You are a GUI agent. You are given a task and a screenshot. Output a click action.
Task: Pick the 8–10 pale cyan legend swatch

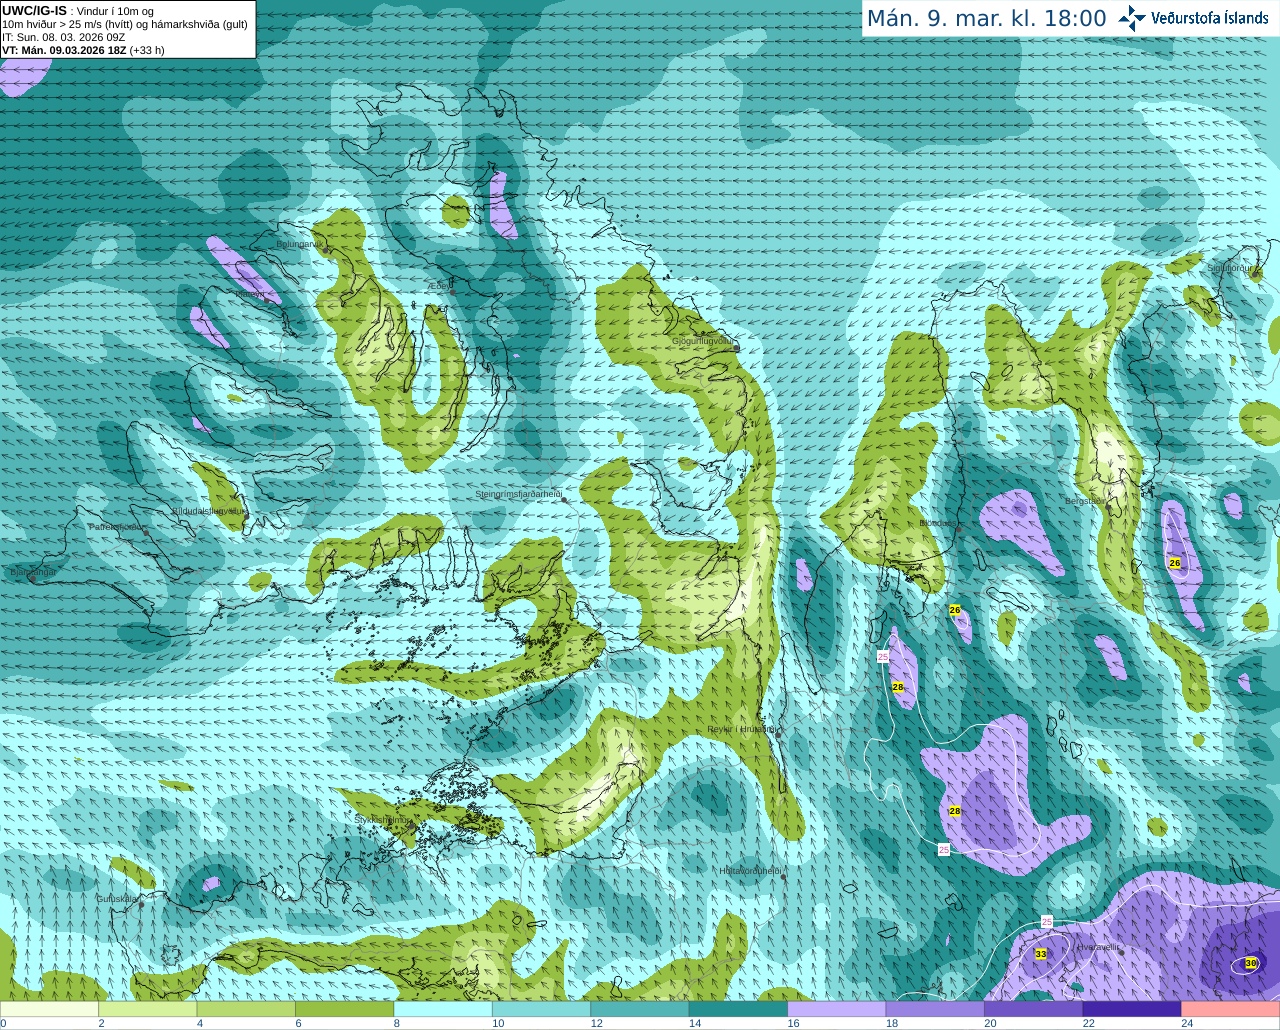coord(443,1009)
